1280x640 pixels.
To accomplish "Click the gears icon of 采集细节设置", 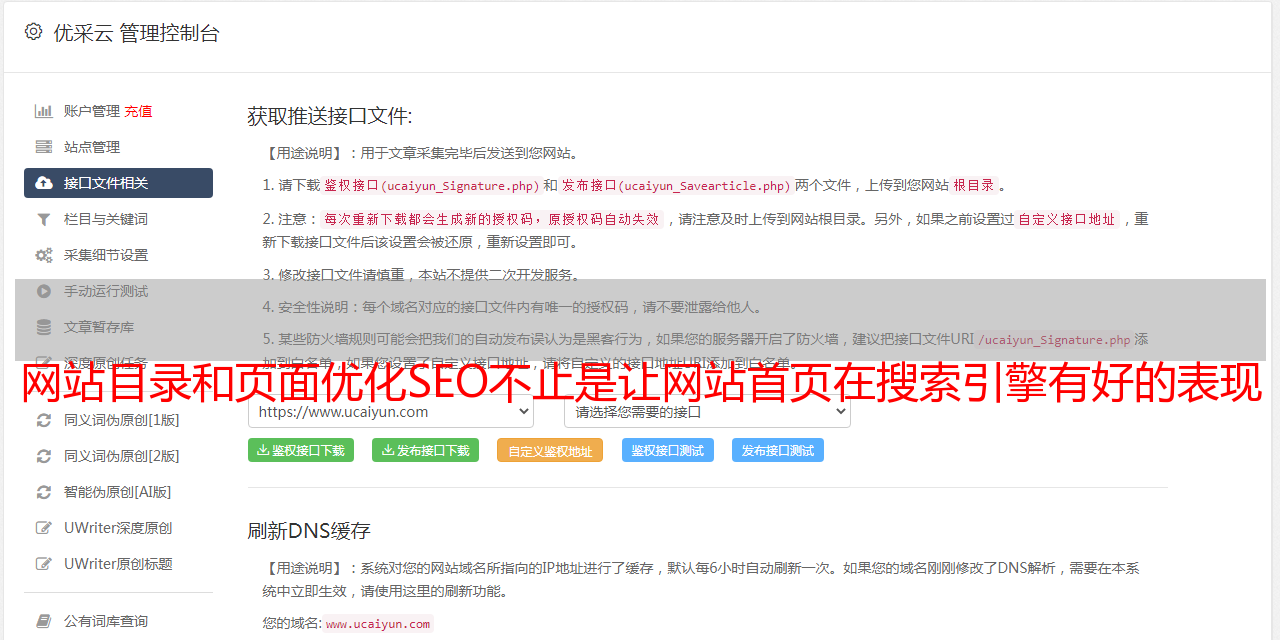I will [44, 255].
